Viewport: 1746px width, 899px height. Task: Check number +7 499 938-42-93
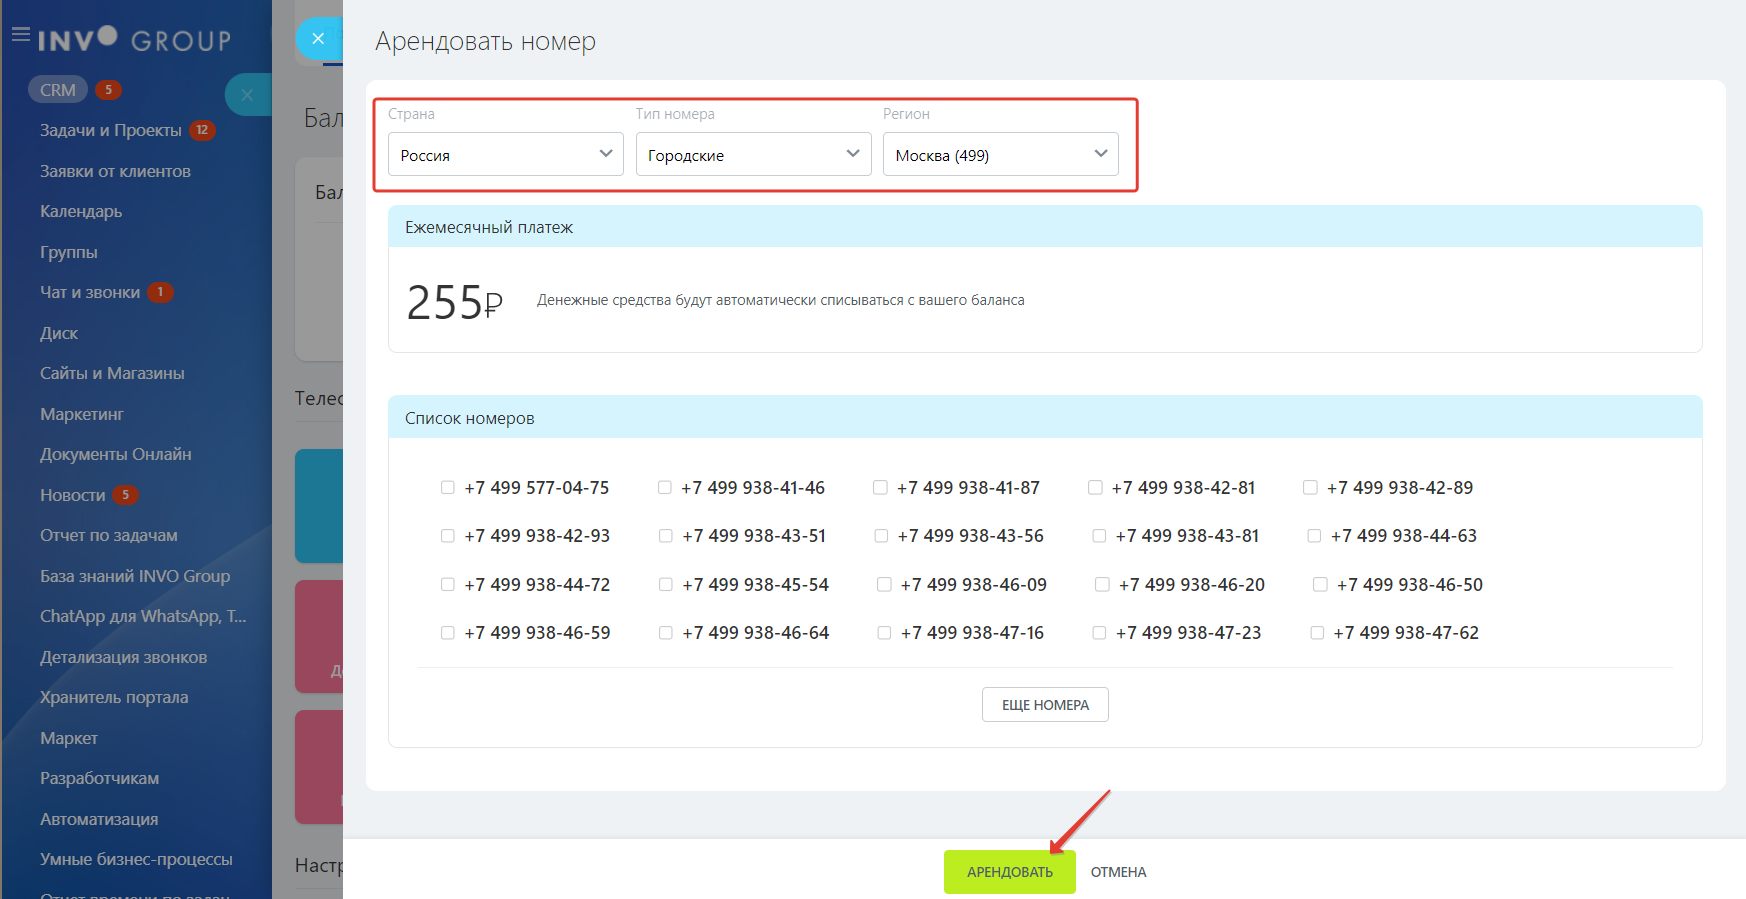click(x=448, y=536)
